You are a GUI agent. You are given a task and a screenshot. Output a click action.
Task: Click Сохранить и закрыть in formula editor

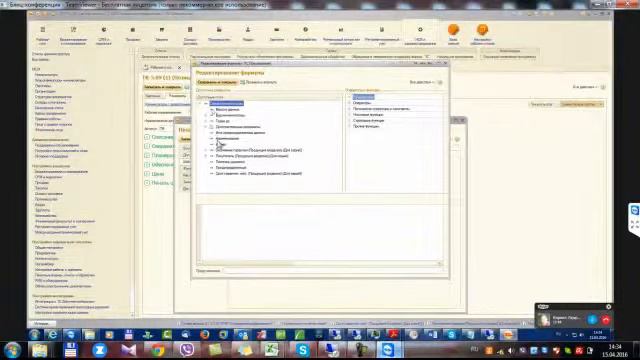pyautogui.click(x=217, y=82)
